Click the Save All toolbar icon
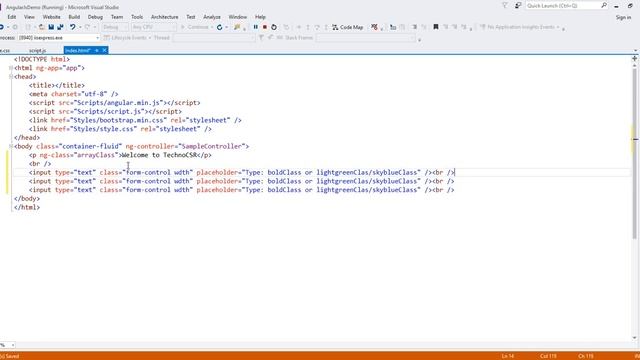The image size is (640, 360). click(60, 27)
